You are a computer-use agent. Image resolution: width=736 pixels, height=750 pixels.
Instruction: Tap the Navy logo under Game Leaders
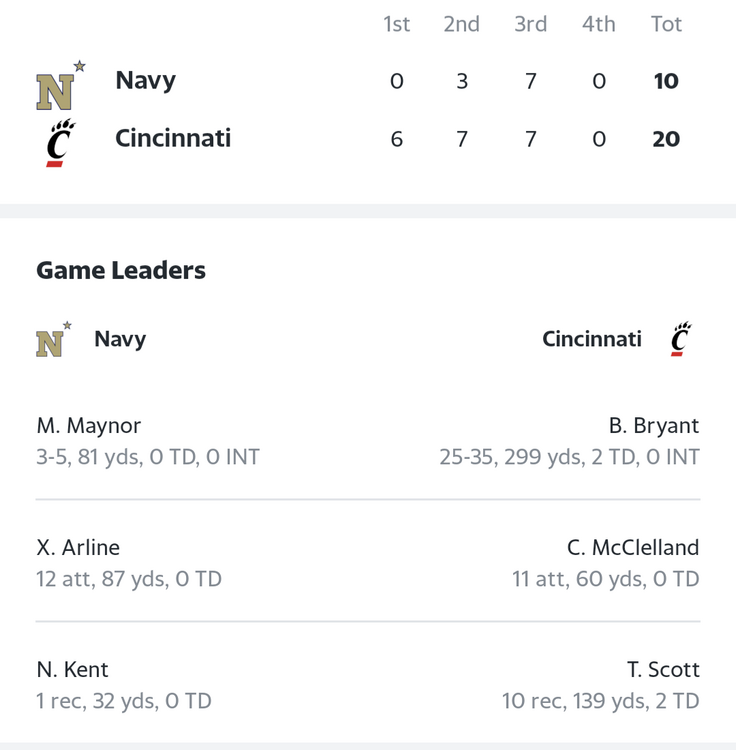(54, 339)
